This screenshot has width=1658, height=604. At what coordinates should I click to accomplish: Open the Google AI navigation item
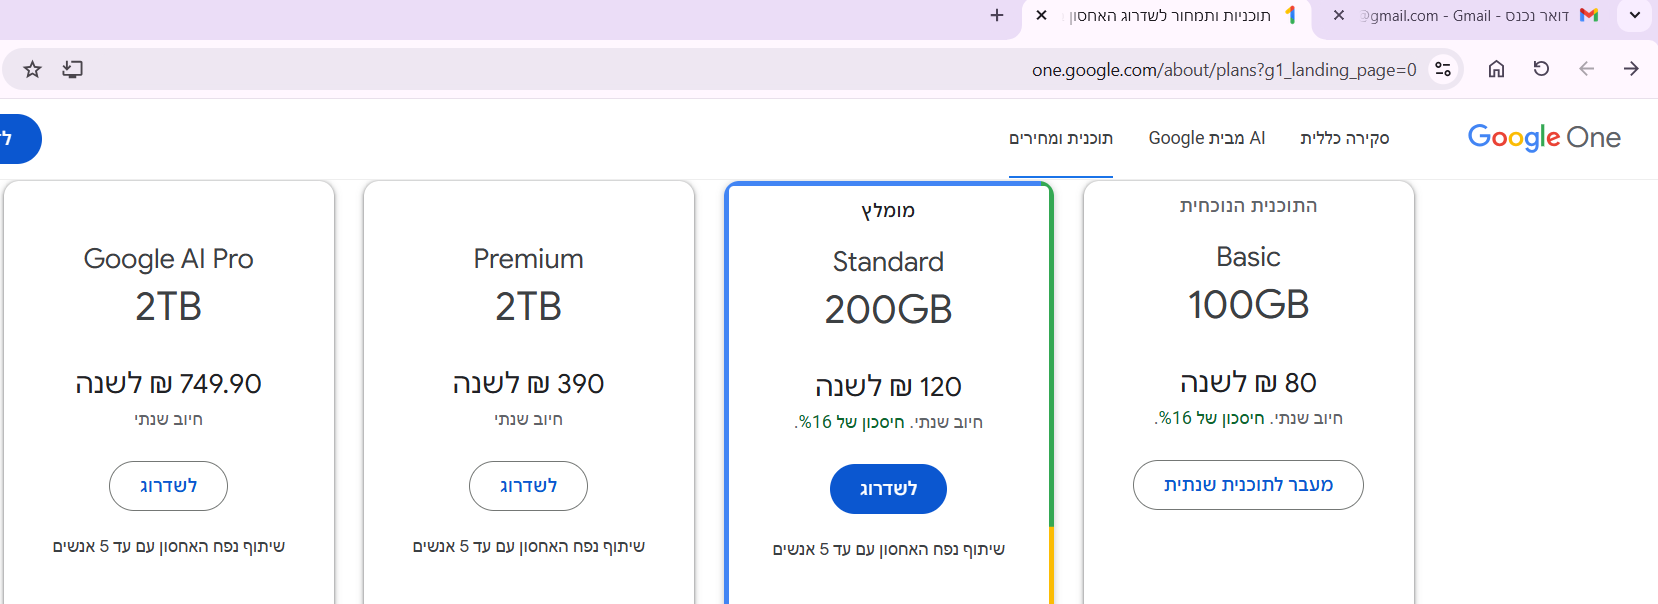(x=1206, y=138)
